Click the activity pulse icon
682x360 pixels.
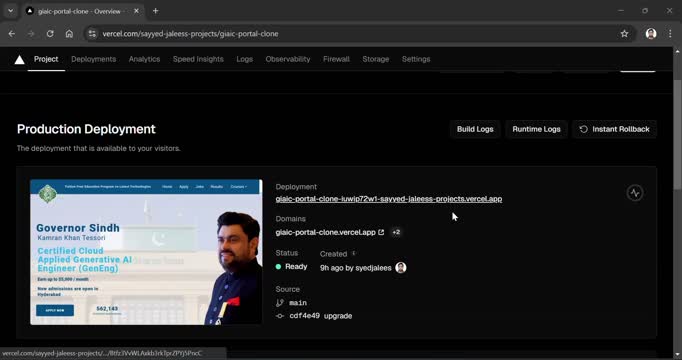click(x=635, y=193)
